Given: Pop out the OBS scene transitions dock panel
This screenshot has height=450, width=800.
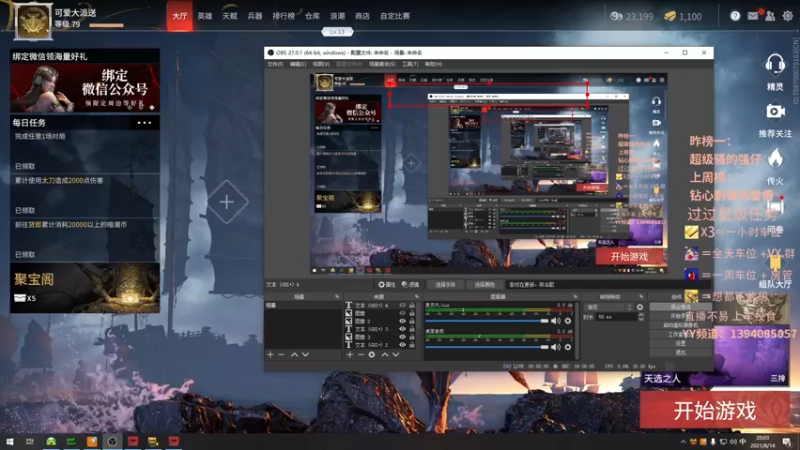Looking at the screenshot, I should coord(641,296).
